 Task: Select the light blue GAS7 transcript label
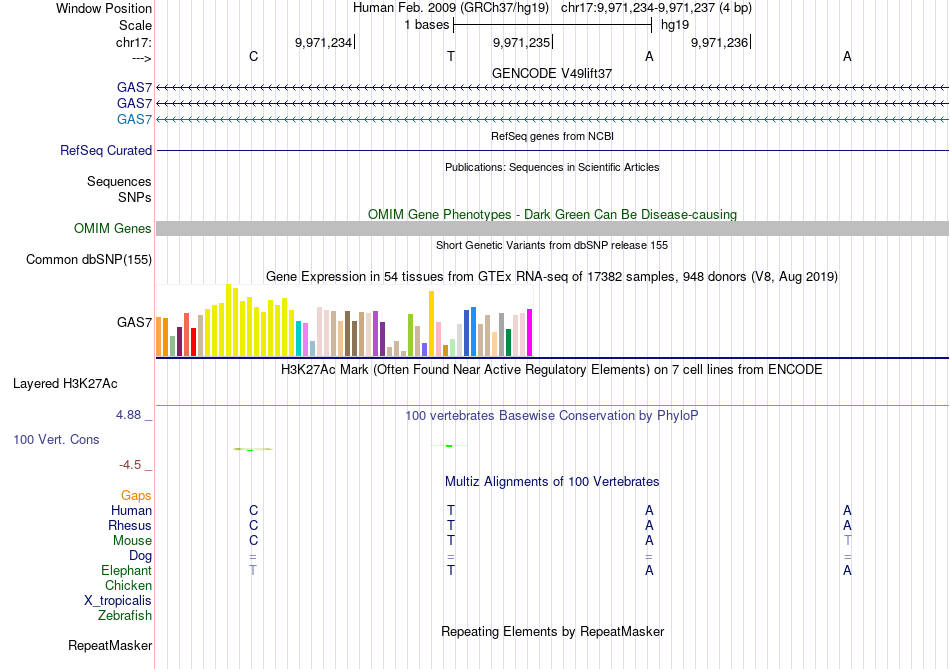[135, 119]
